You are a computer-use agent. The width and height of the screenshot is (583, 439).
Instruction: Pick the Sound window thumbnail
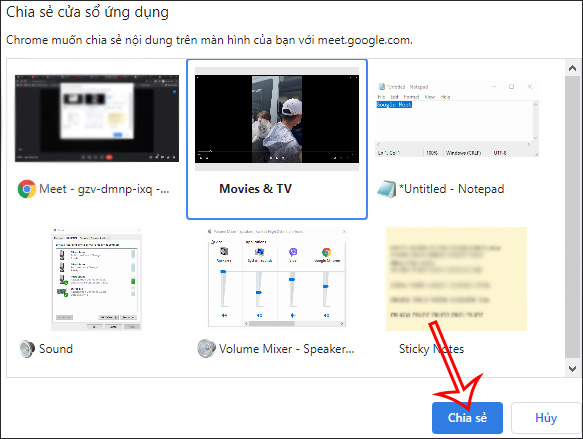[96, 279]
